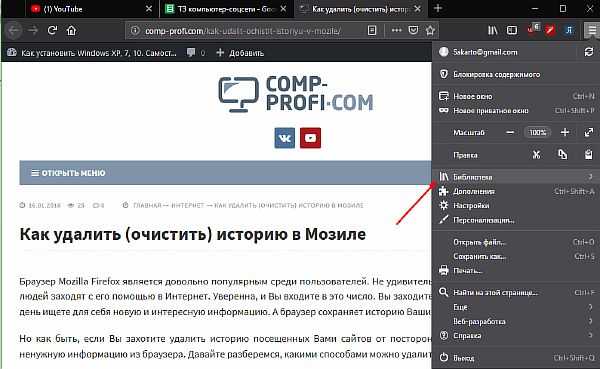
Task: Expand the Библиотека submenu
Action: point(515,177)
